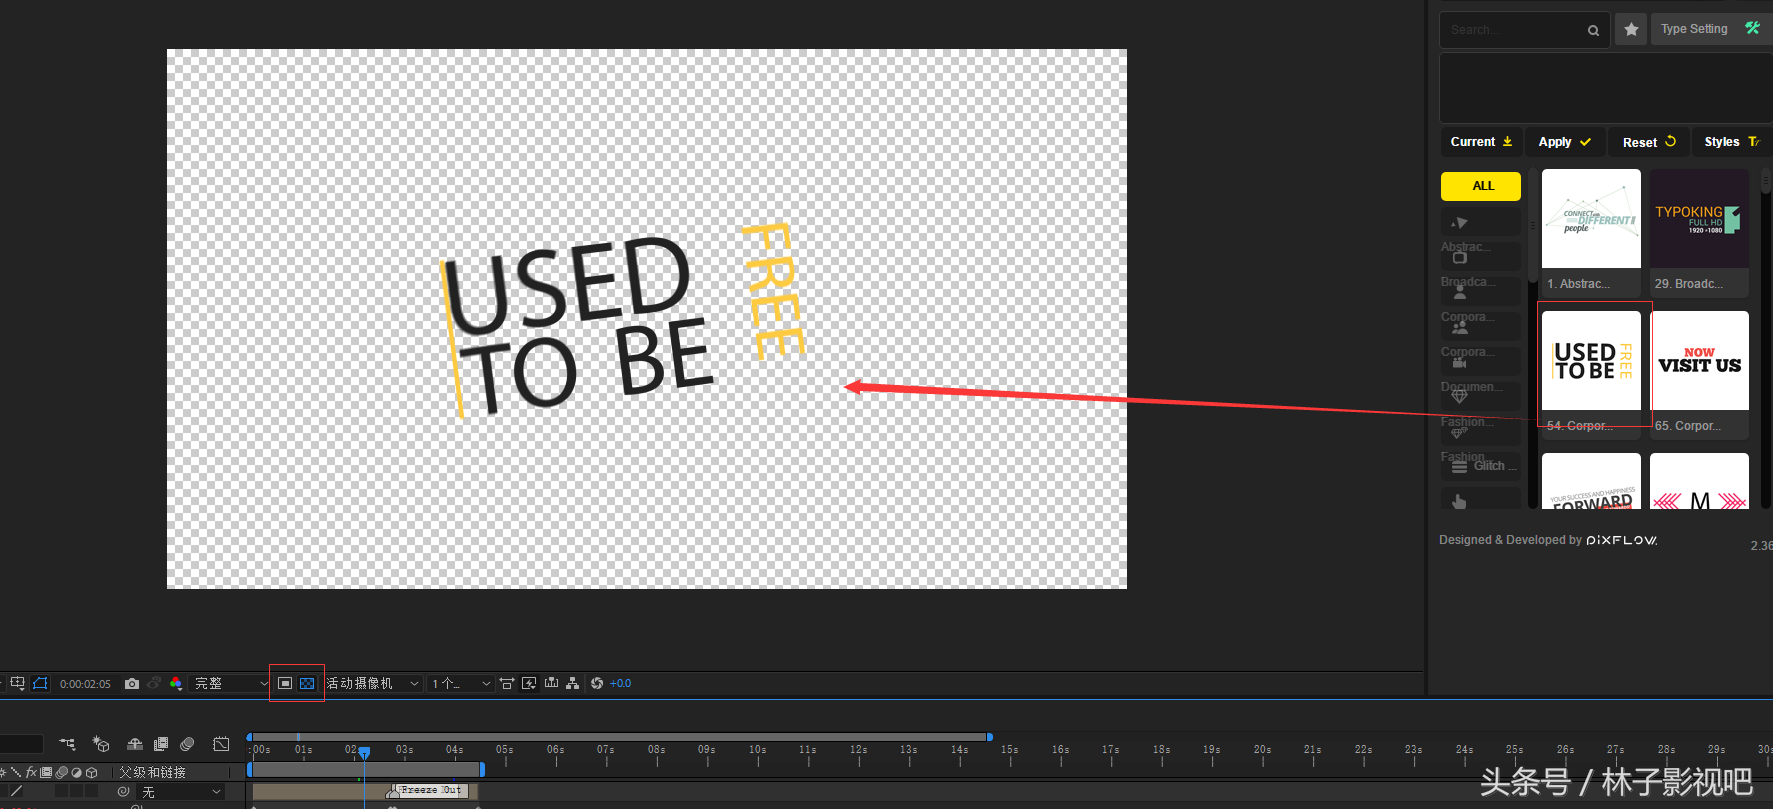Screen dimensions: 1773x809
Task: Toggle the transparency grid button
Action: coord(307,683)
